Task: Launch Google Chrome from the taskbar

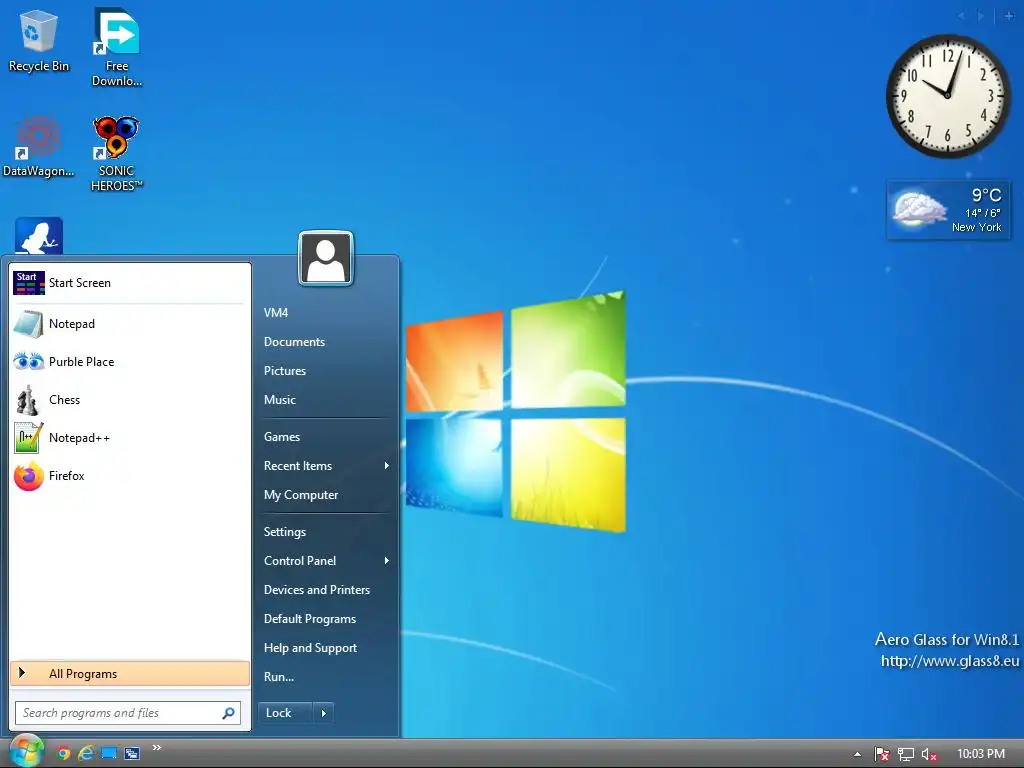Action: pyautogui.click(x=63, y=753)
